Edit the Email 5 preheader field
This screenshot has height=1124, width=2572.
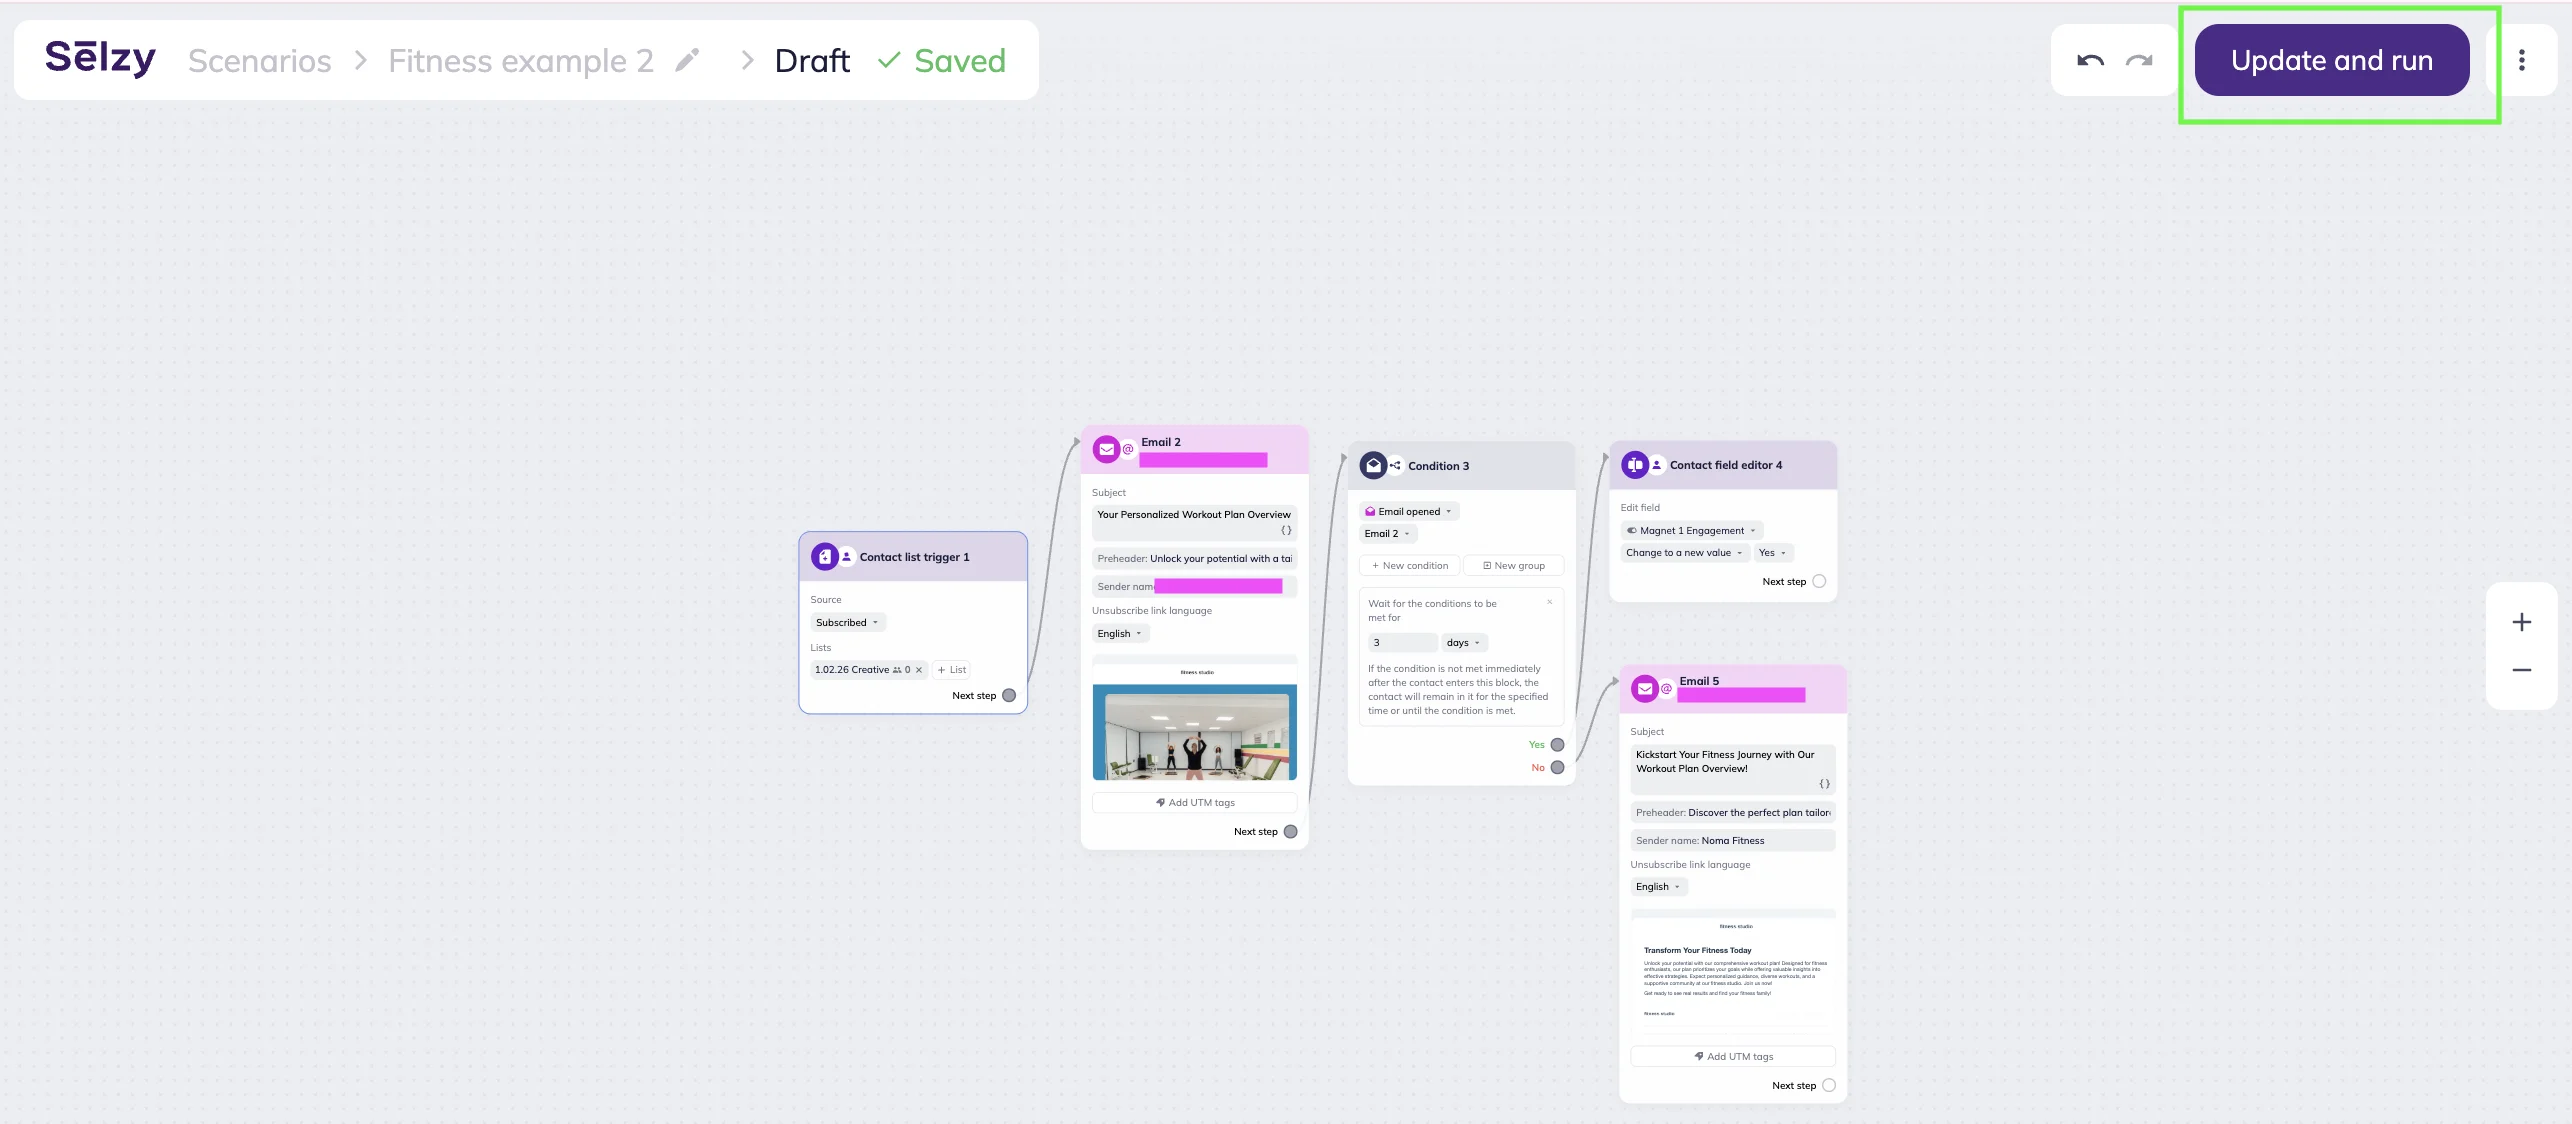click(1733, 813)
